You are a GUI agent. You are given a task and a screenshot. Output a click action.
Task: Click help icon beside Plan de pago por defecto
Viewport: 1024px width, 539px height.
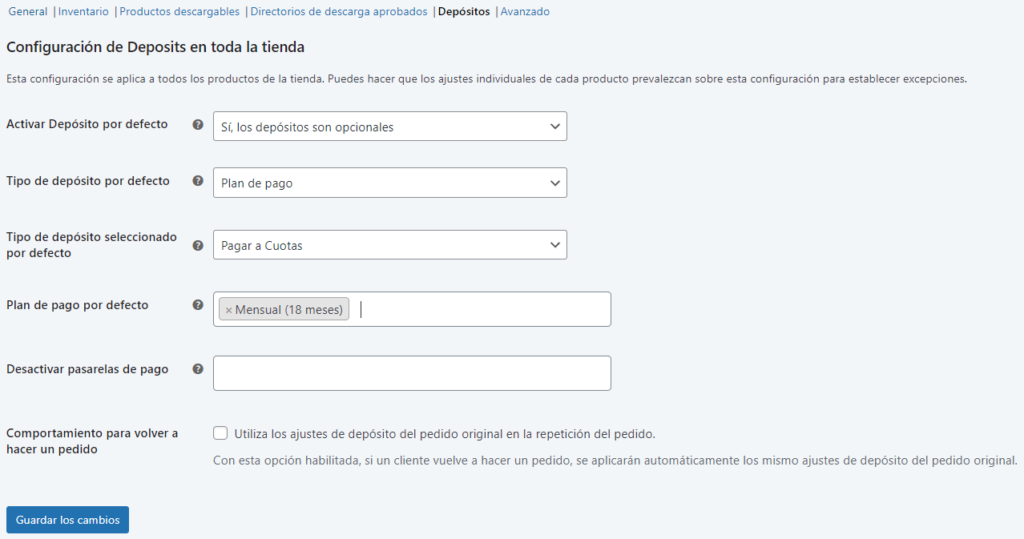point(198,305)
